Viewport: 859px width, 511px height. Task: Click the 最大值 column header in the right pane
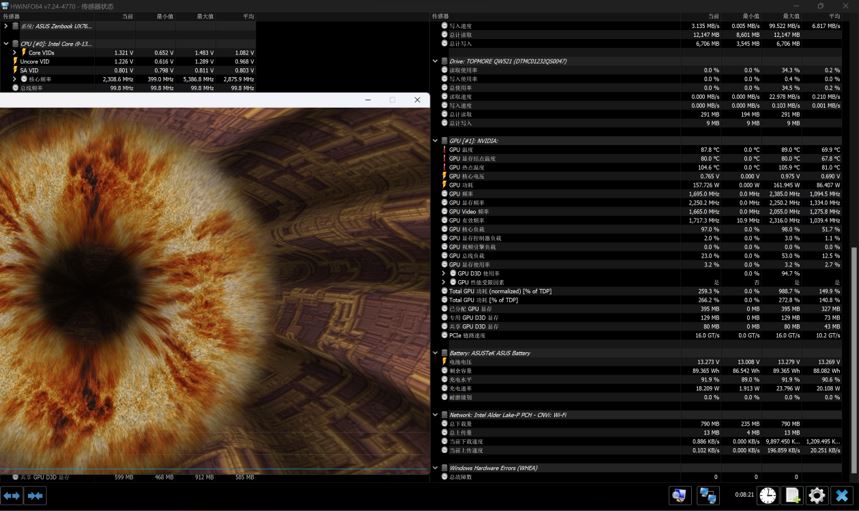click(791, 16)
